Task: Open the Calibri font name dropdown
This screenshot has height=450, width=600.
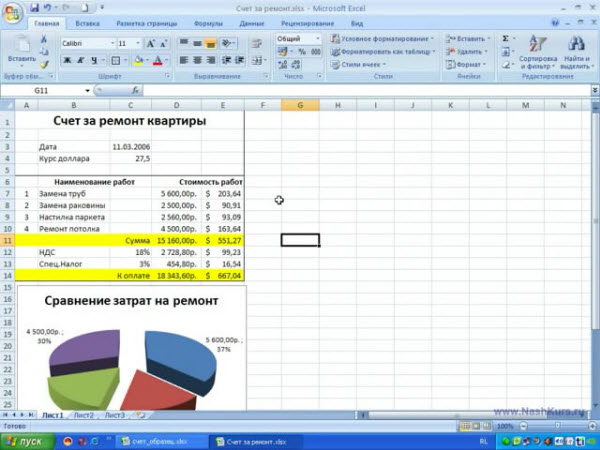Action: (112, 44)
